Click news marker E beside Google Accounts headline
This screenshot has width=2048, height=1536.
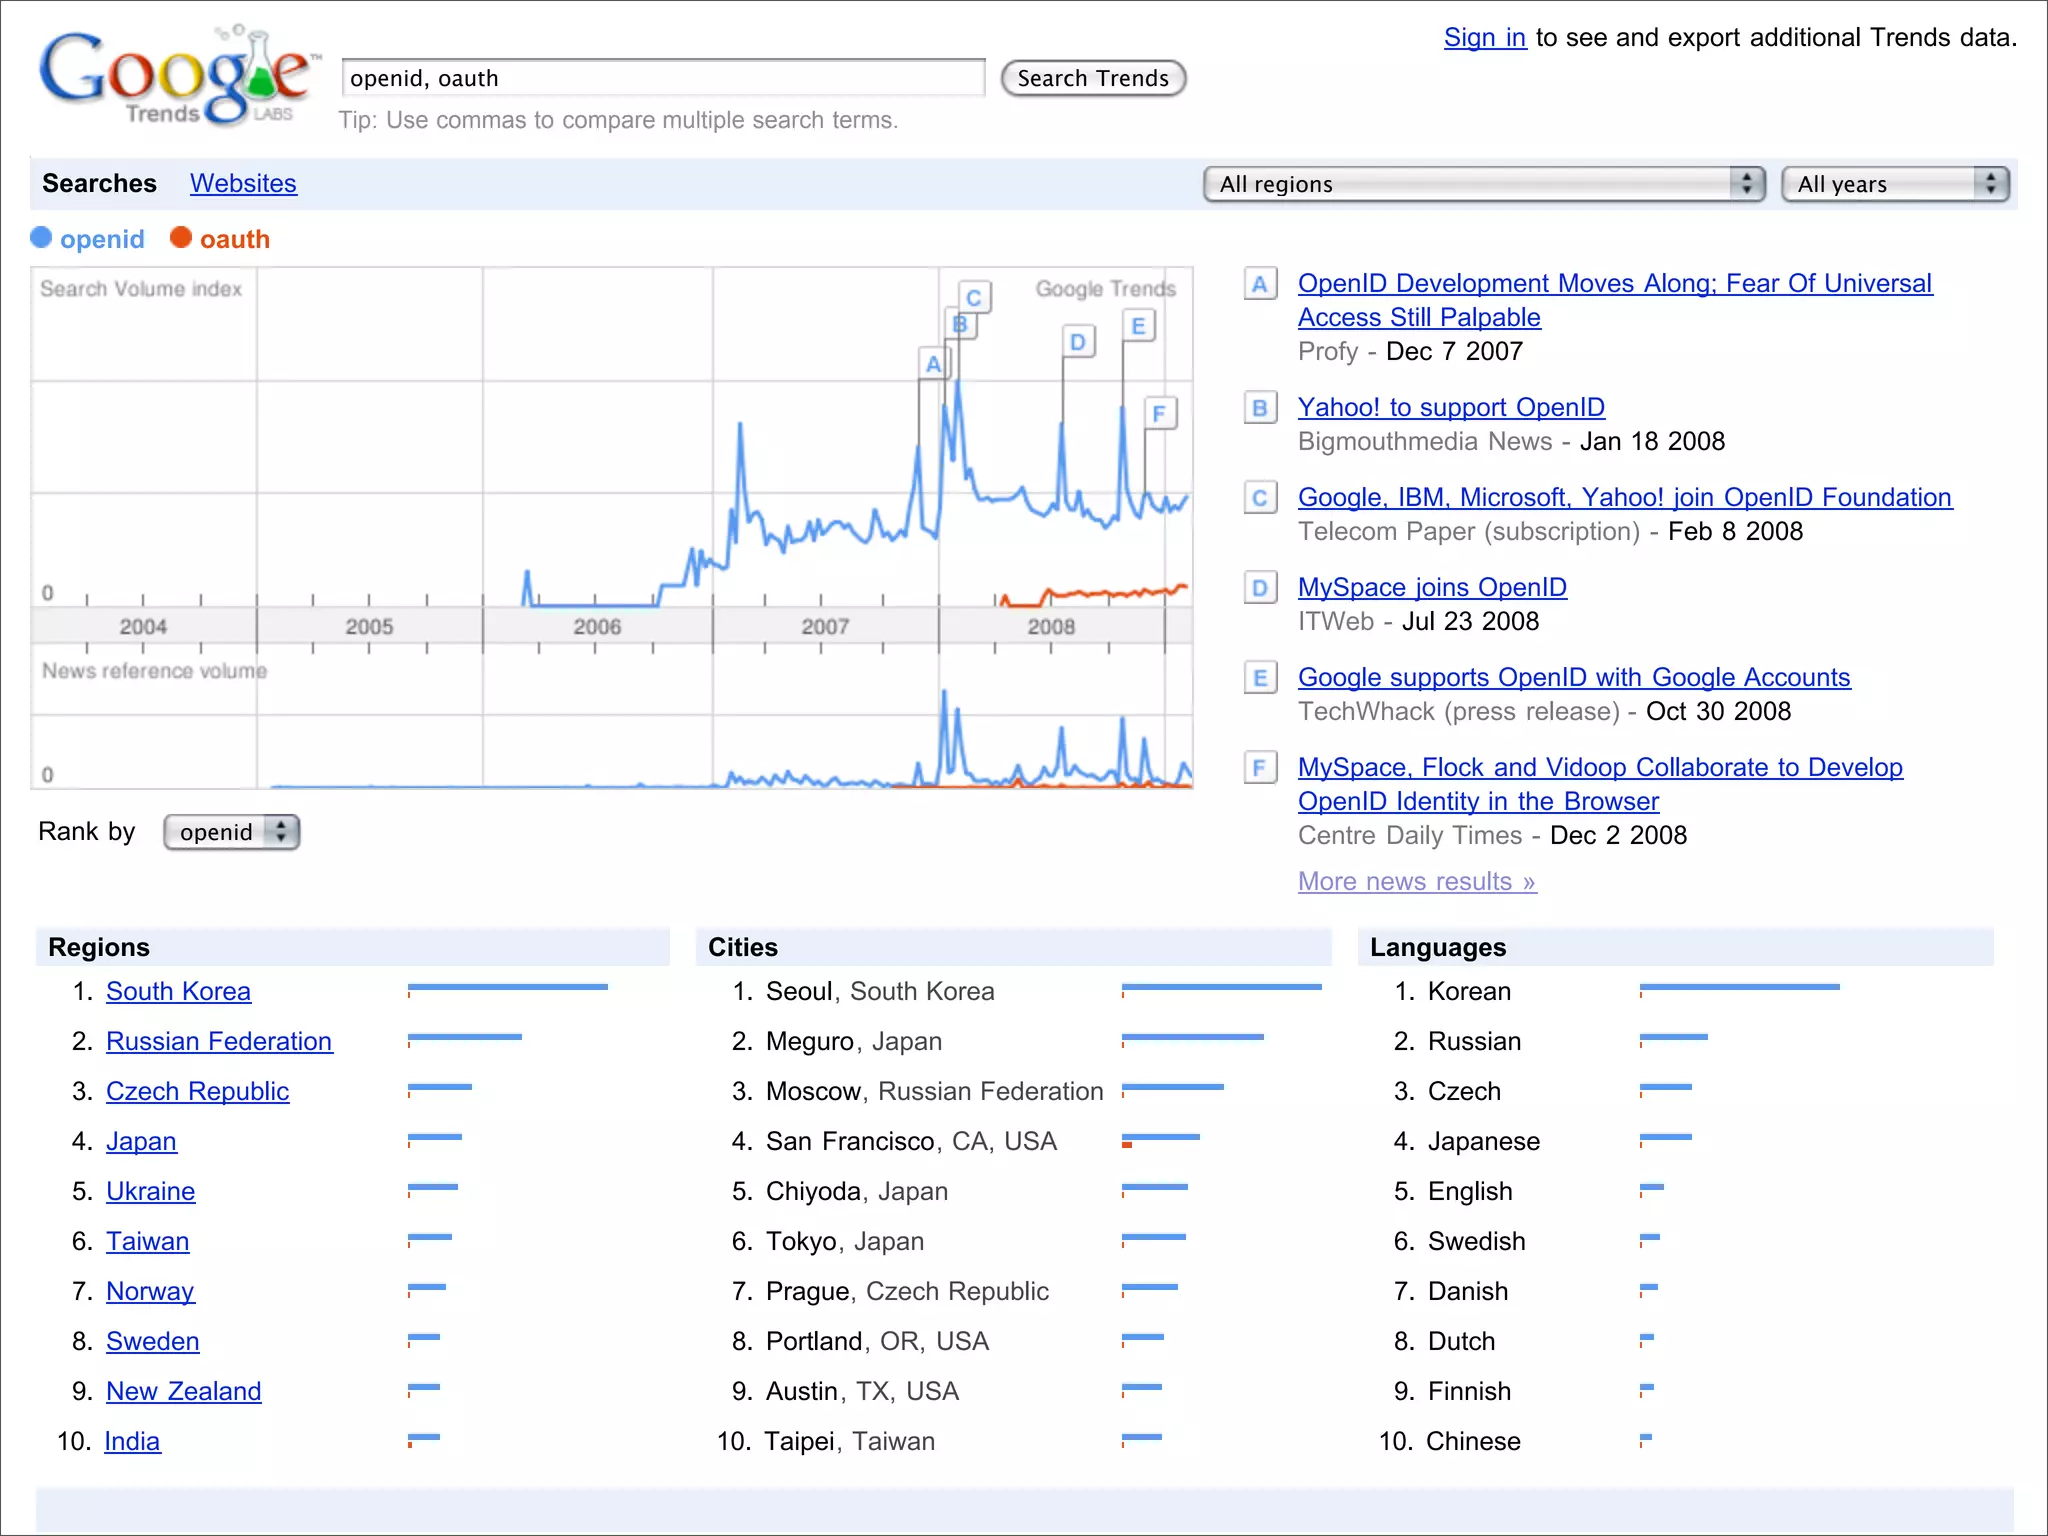[x=1260, y=678]
